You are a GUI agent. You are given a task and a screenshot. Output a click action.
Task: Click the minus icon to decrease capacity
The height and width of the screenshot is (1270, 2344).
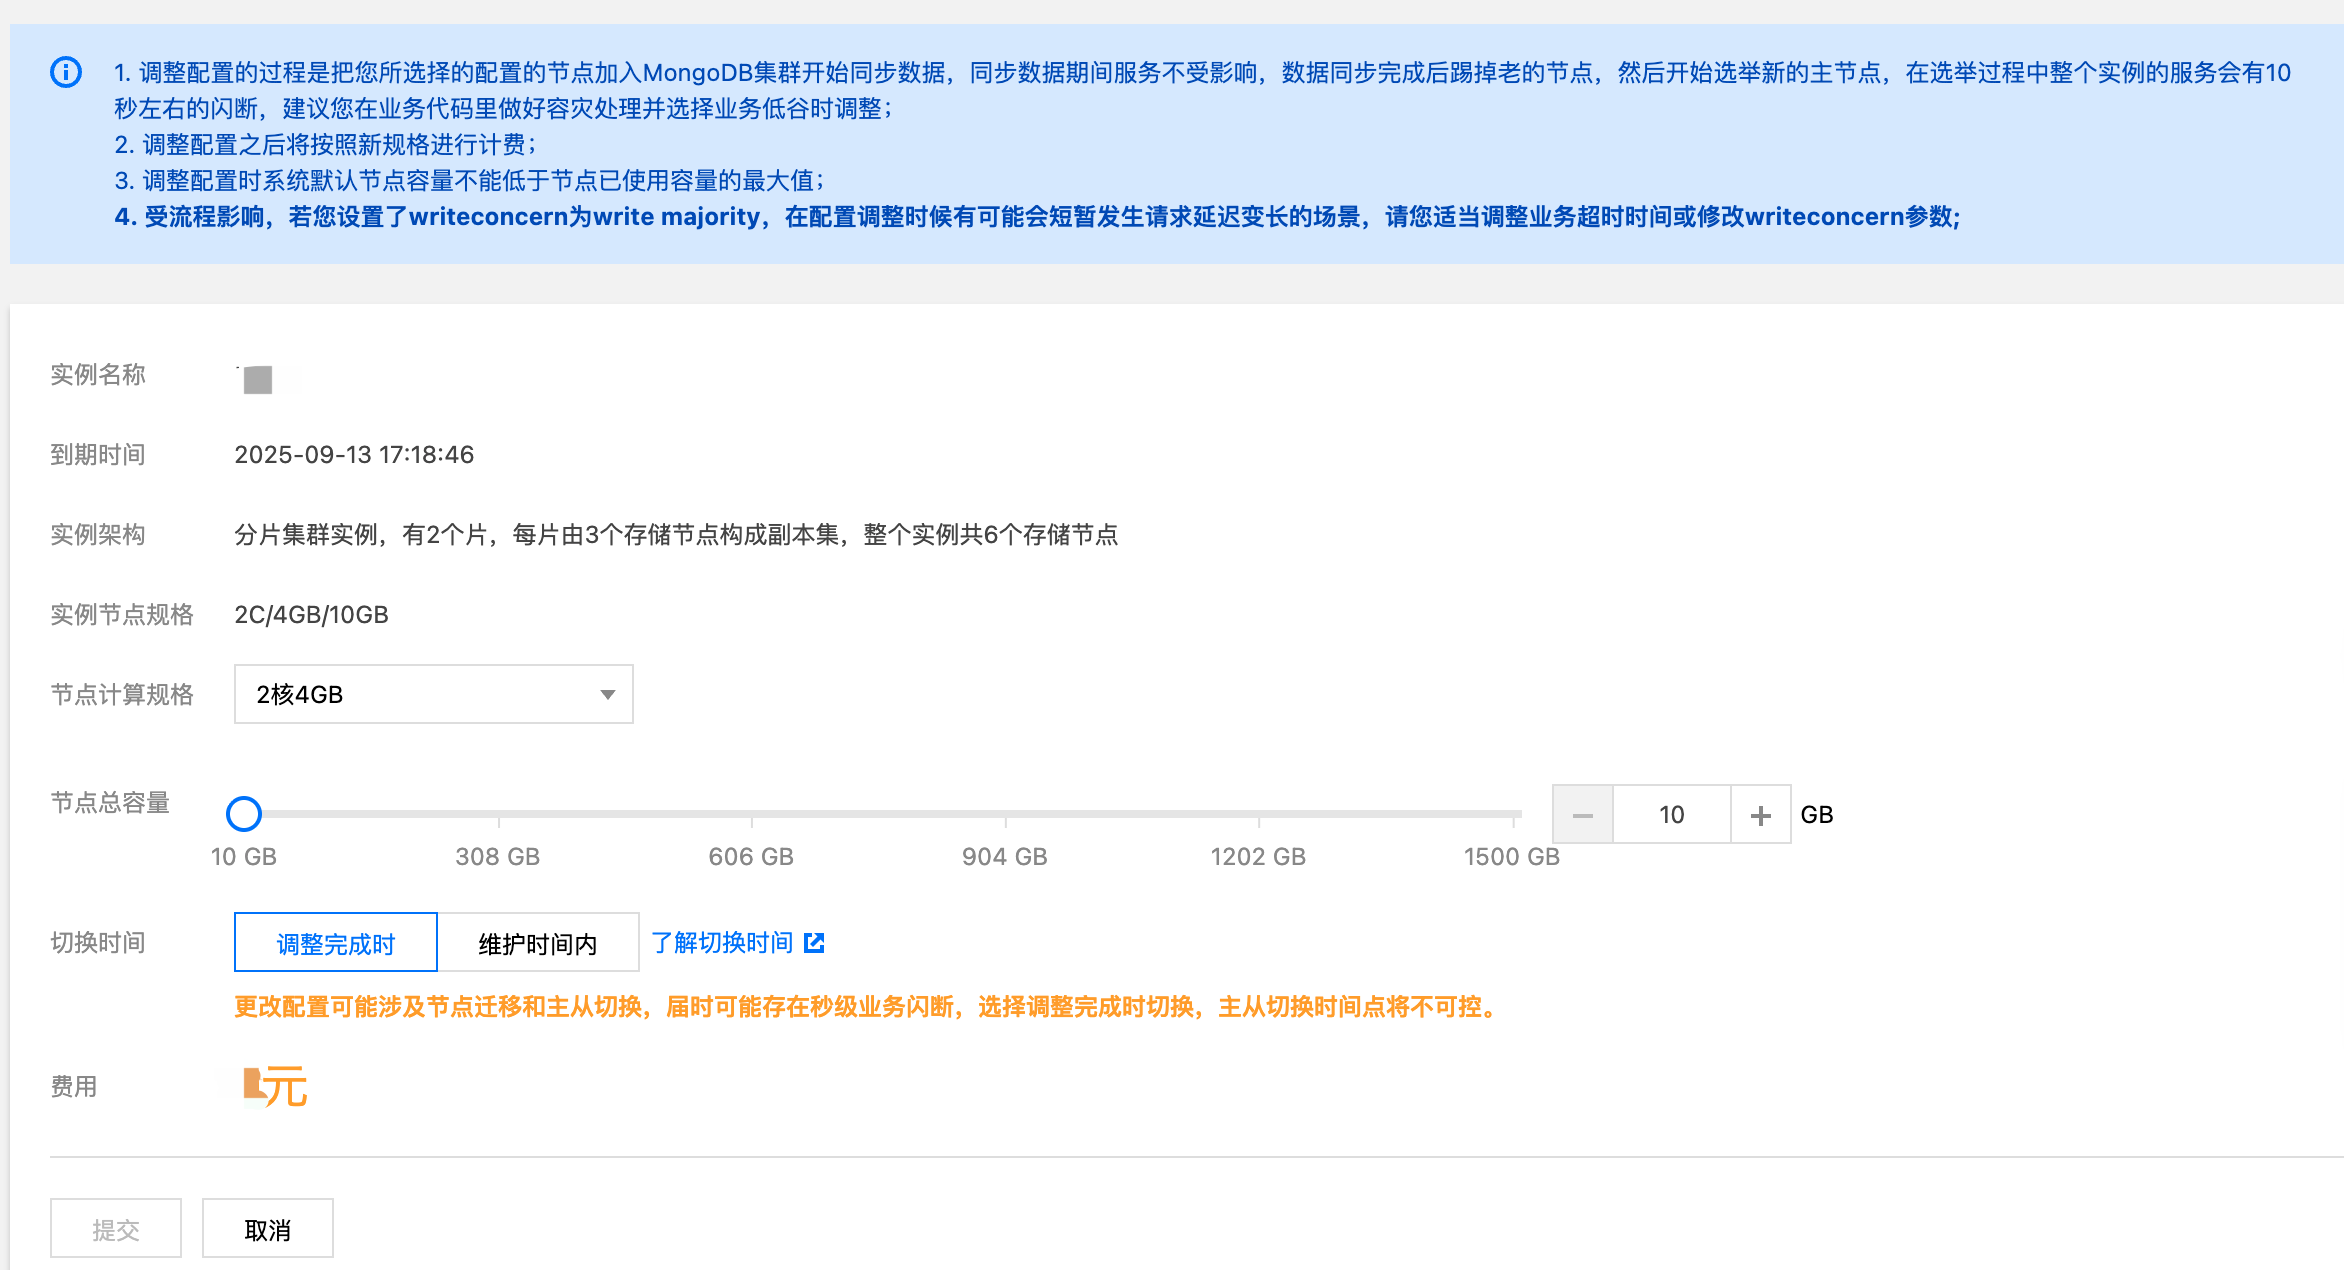pyautogui.click(x=1582, y=815)
